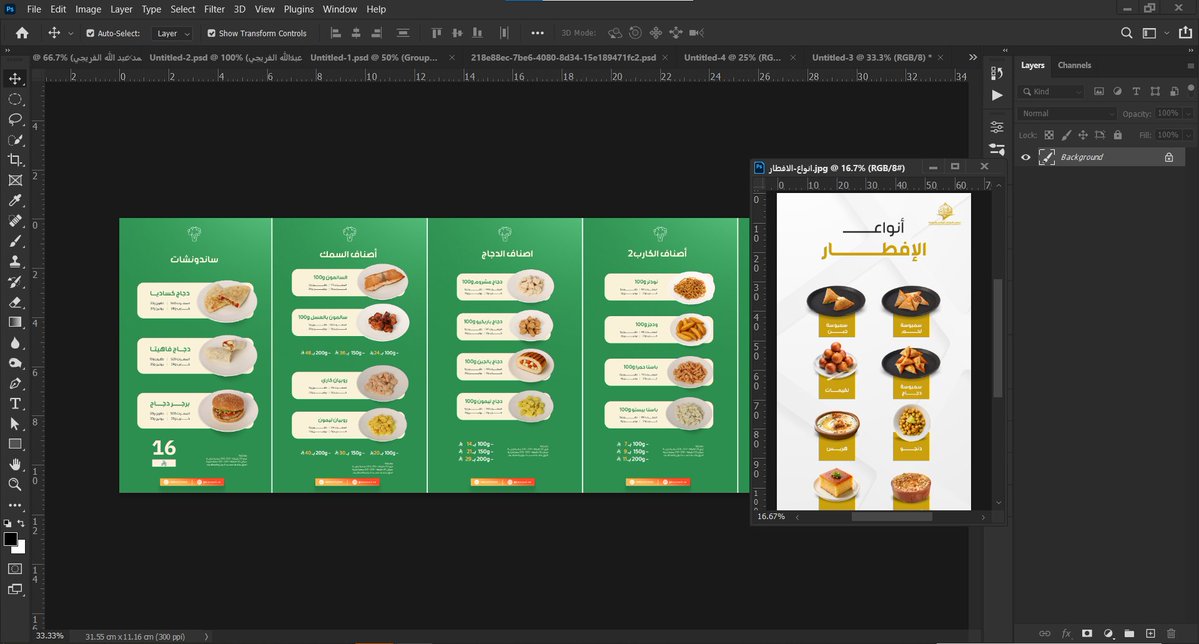The height and width of the screenshot is (644, 1199).
Task: Select the Quick Selection tool
Action: pyautogui.click(x=15, y=140)
